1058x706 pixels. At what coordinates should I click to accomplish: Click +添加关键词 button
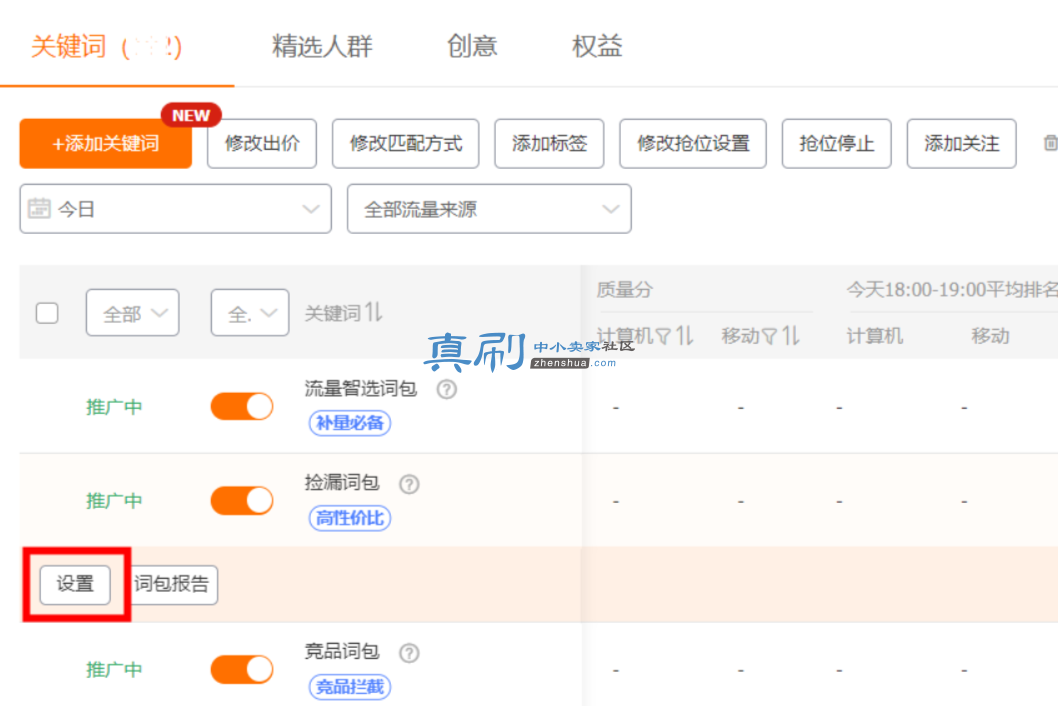point(106,143)
